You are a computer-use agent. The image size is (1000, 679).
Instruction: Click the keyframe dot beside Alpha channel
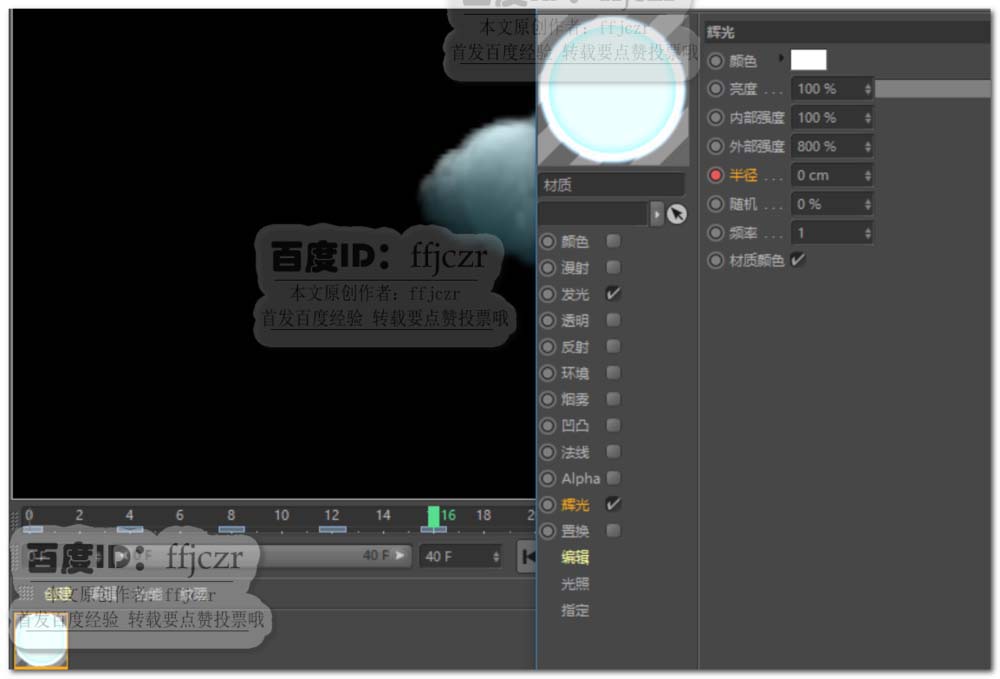[548, 479]
